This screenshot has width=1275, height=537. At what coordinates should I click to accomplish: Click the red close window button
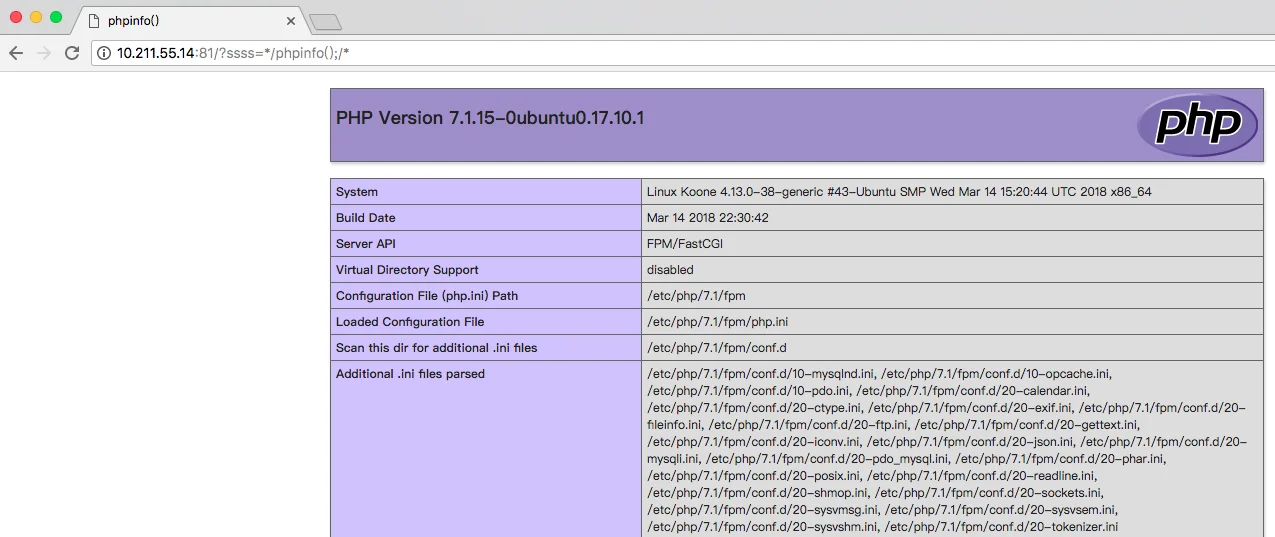16,17
